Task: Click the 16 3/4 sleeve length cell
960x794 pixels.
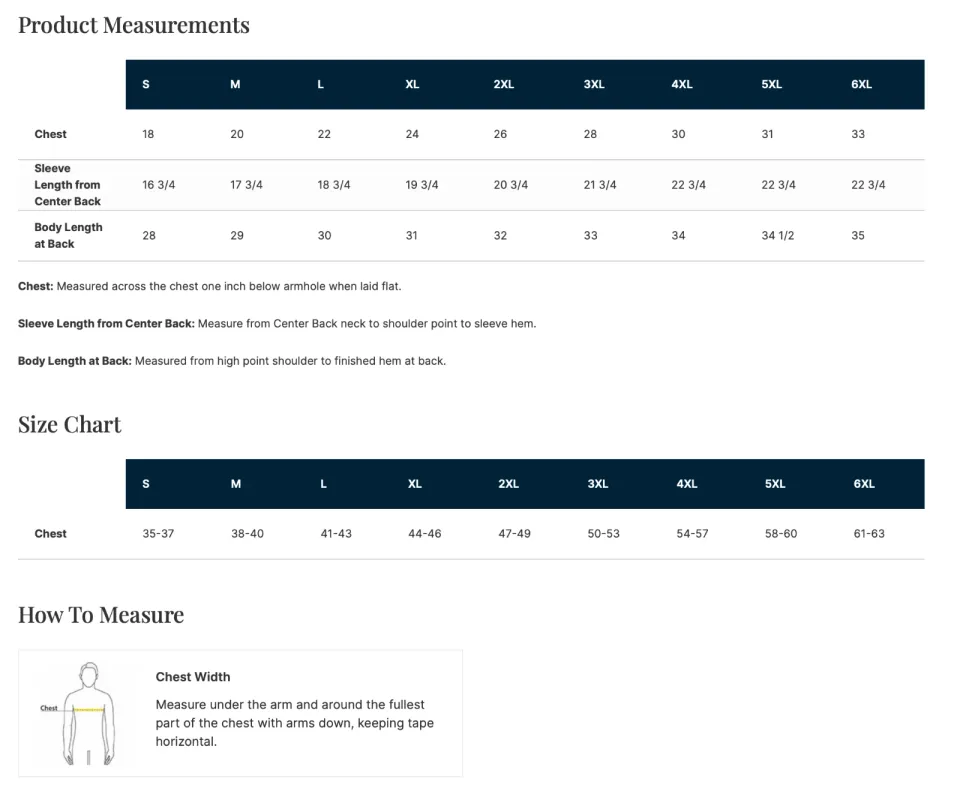Action: [159, 185]
